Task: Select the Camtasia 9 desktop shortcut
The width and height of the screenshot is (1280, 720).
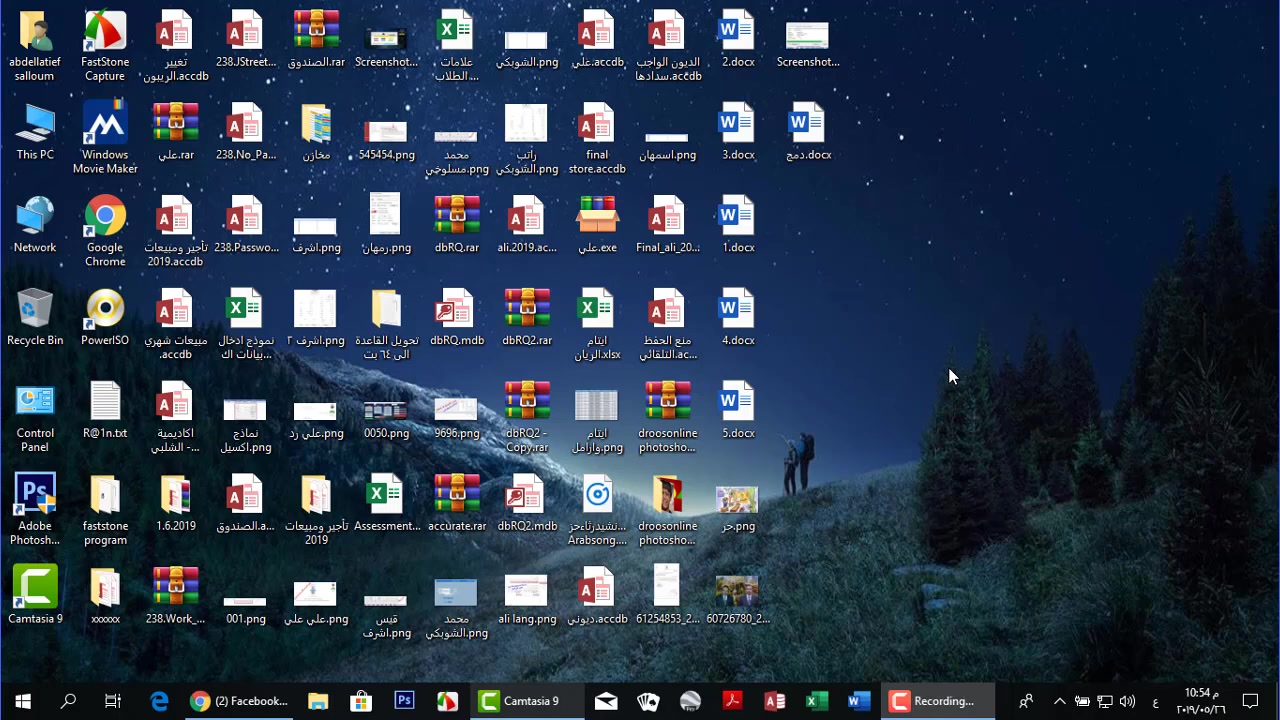Action: click(x=35, y=596)
